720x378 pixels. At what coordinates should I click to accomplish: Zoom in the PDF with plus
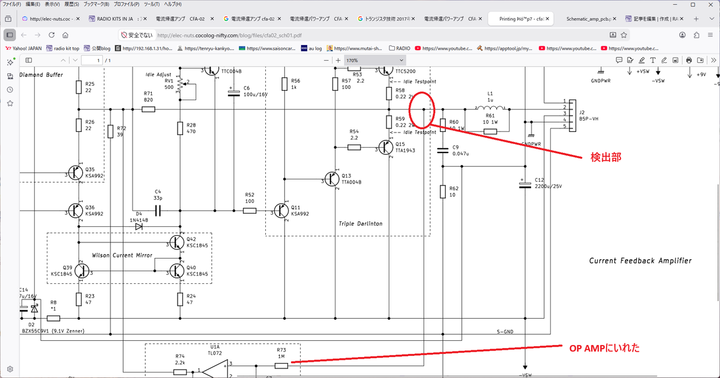(x=338, y=60)
